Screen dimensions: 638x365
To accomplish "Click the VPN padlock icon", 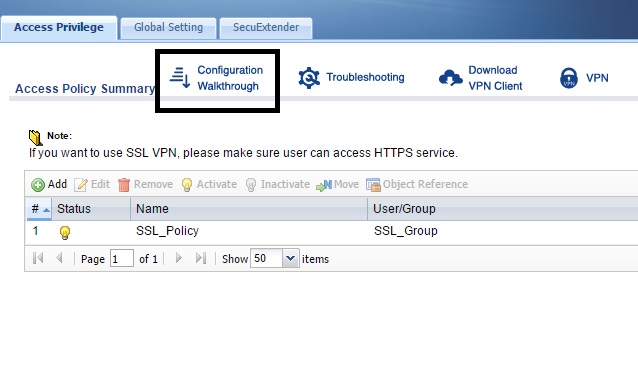I will click(x=569, y=78).
